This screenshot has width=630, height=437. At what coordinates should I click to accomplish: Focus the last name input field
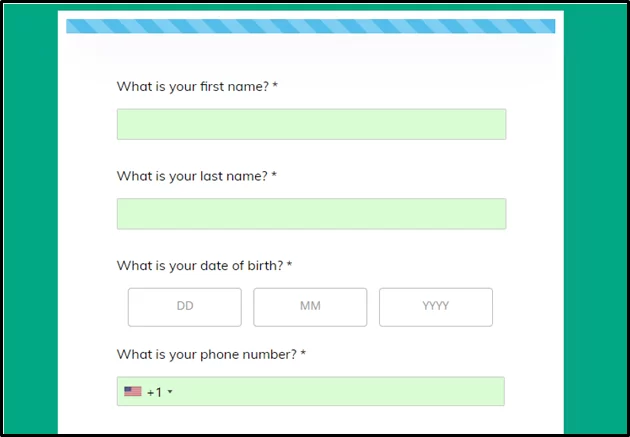point(311,214)
